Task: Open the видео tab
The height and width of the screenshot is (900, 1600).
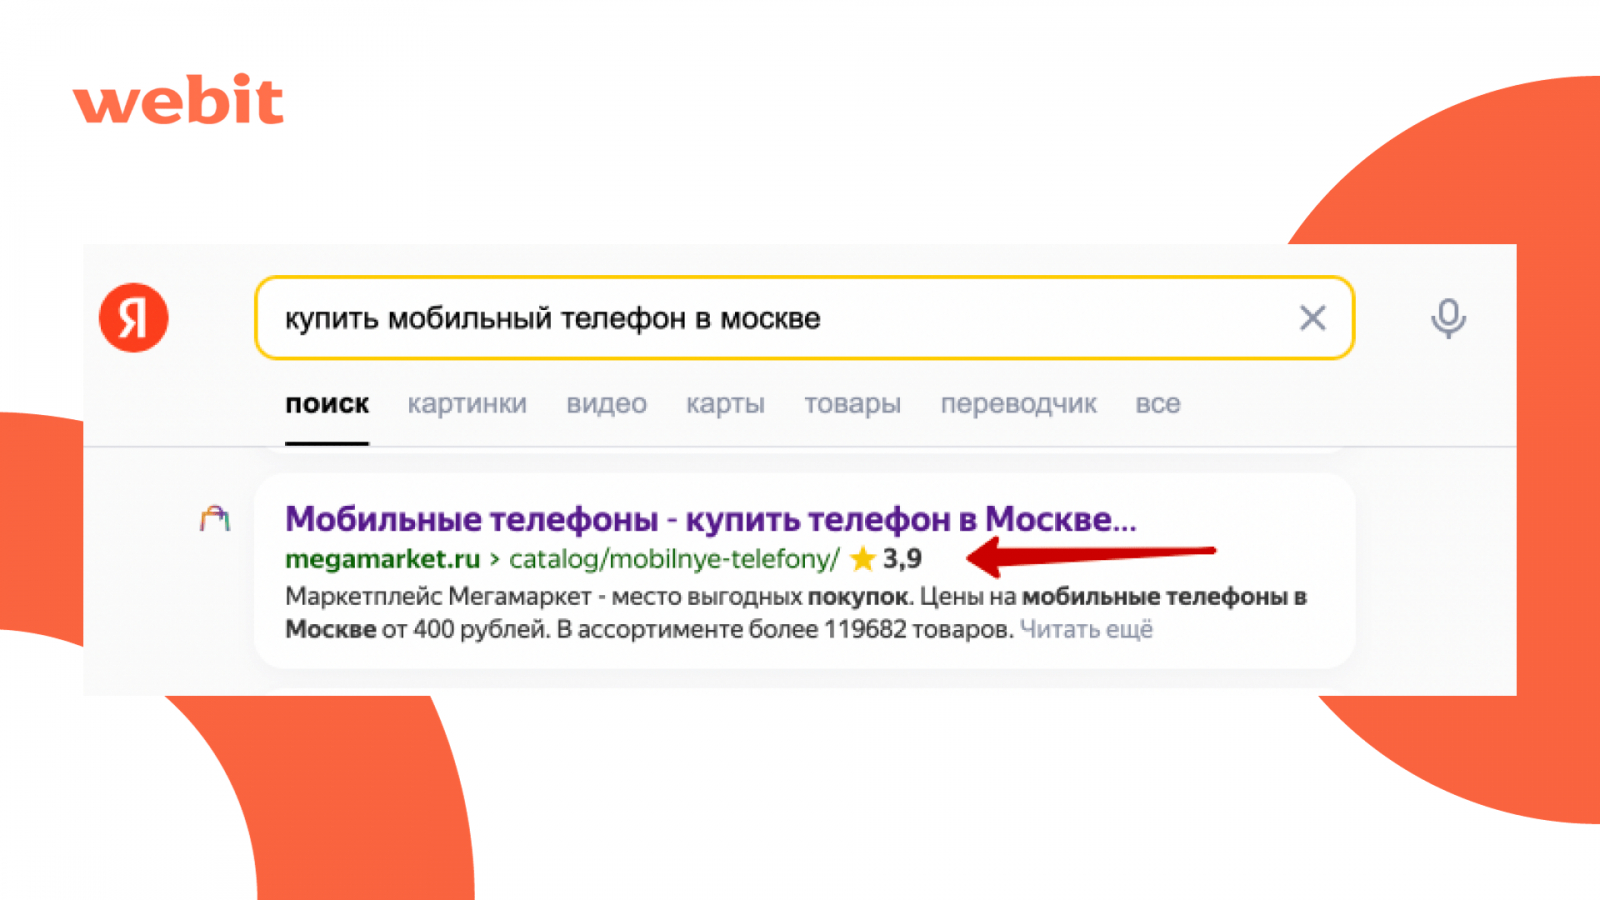Action: pos(606,404)
